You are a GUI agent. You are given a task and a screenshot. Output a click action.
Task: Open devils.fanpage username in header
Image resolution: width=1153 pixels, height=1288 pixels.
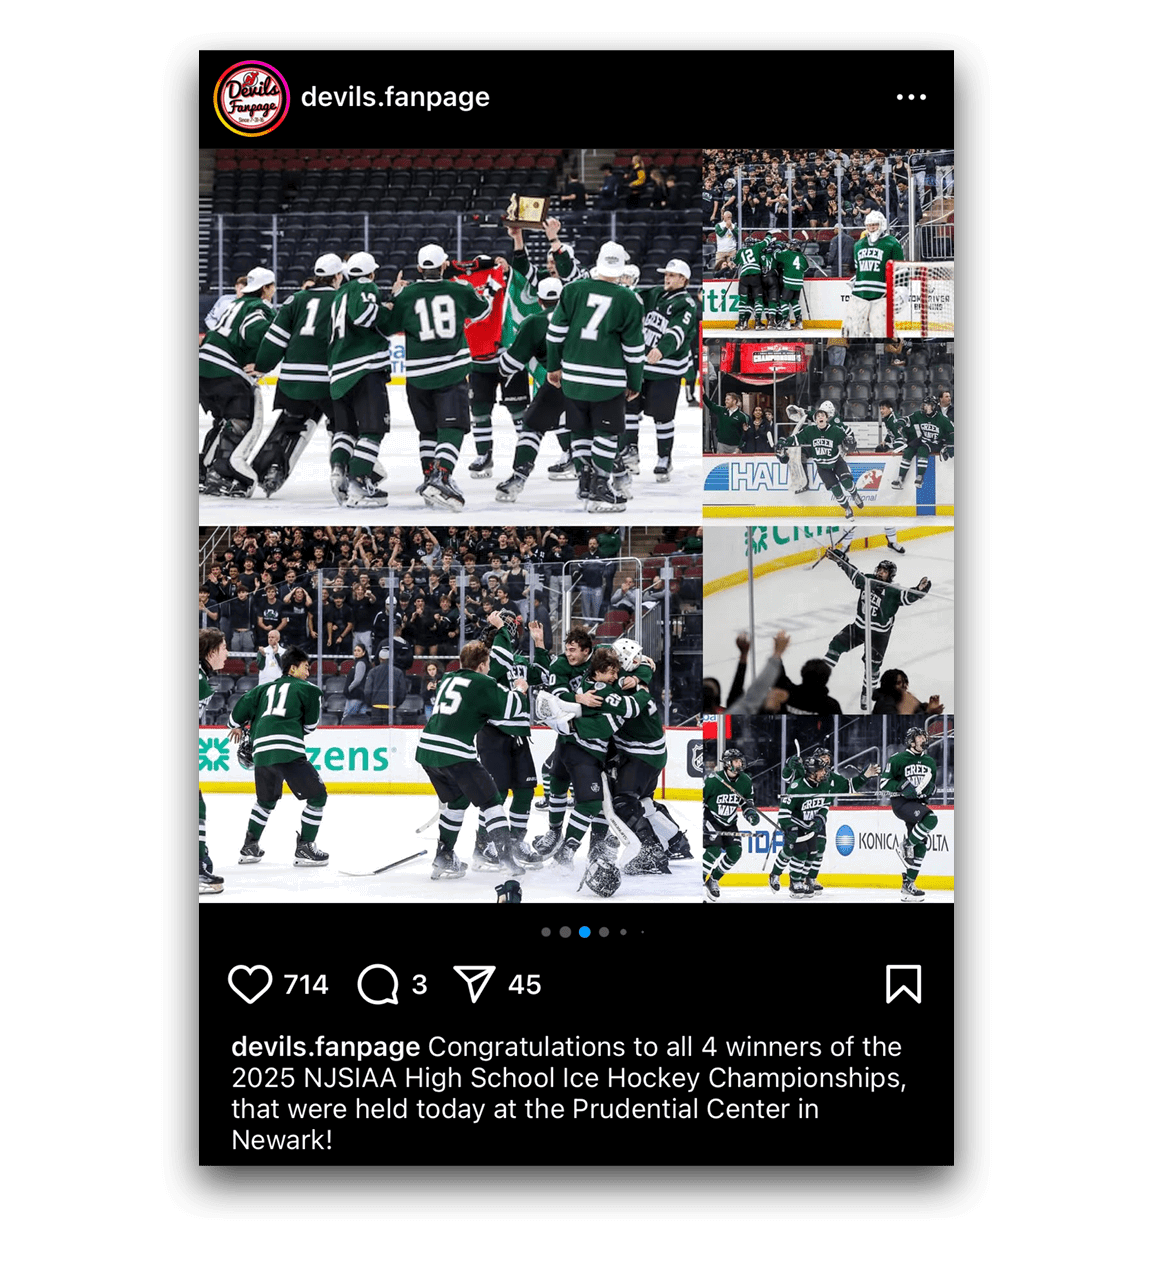click(395, 97)
